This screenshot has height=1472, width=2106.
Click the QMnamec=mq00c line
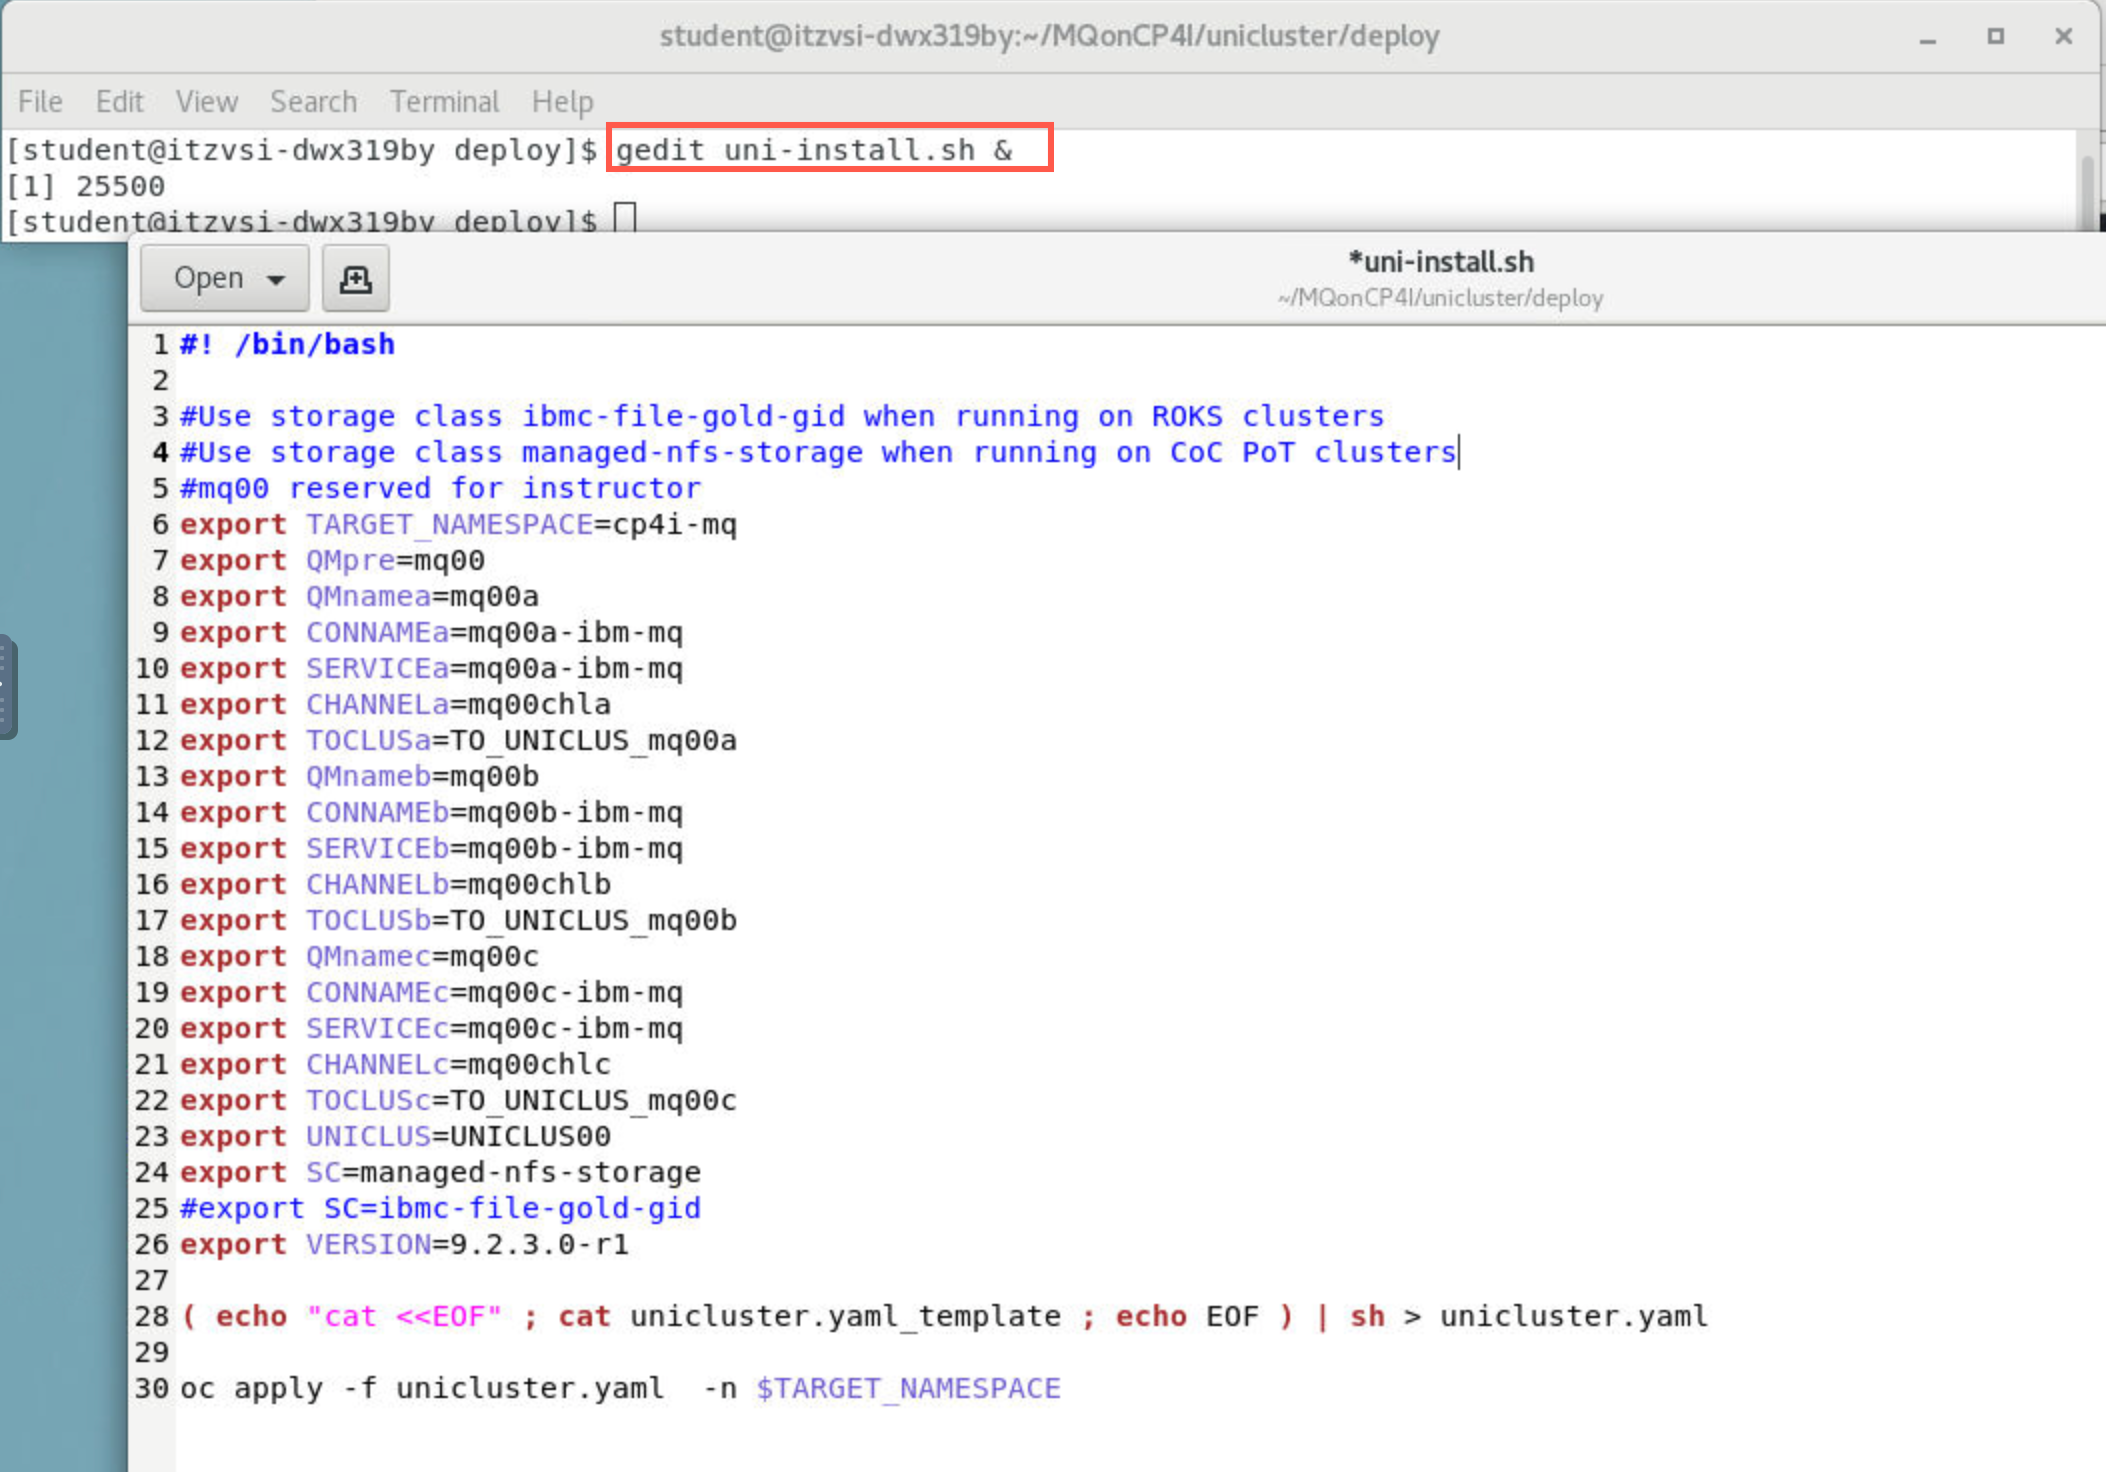click(x=359, y=956)
